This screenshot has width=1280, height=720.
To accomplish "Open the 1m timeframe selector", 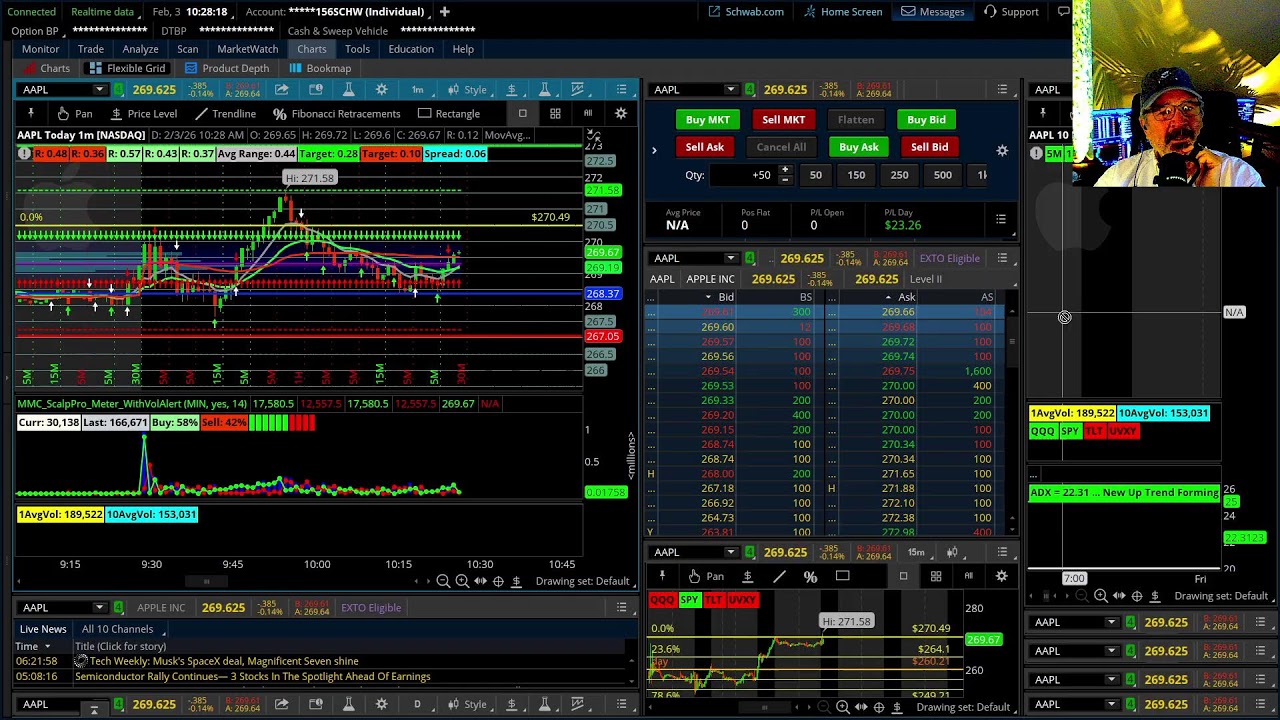I will tap(417, 90).
